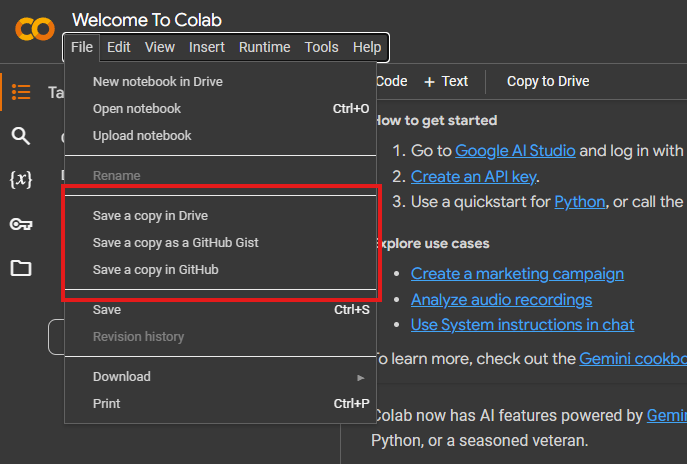This screenshot has width=687, height=464.
Task: Add a Text cell with + Text
Action: tap(446, 81)
